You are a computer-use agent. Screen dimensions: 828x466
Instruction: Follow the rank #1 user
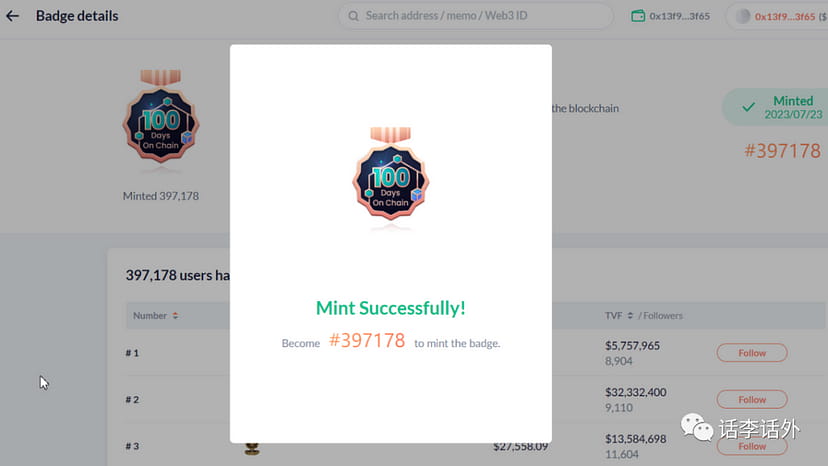pos(752,353)
